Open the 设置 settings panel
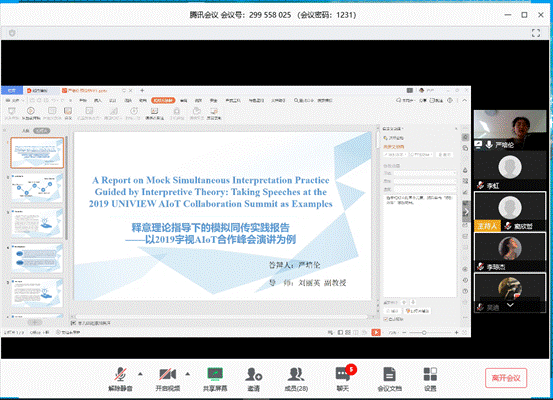553x400 pixels. pos(430,379)
